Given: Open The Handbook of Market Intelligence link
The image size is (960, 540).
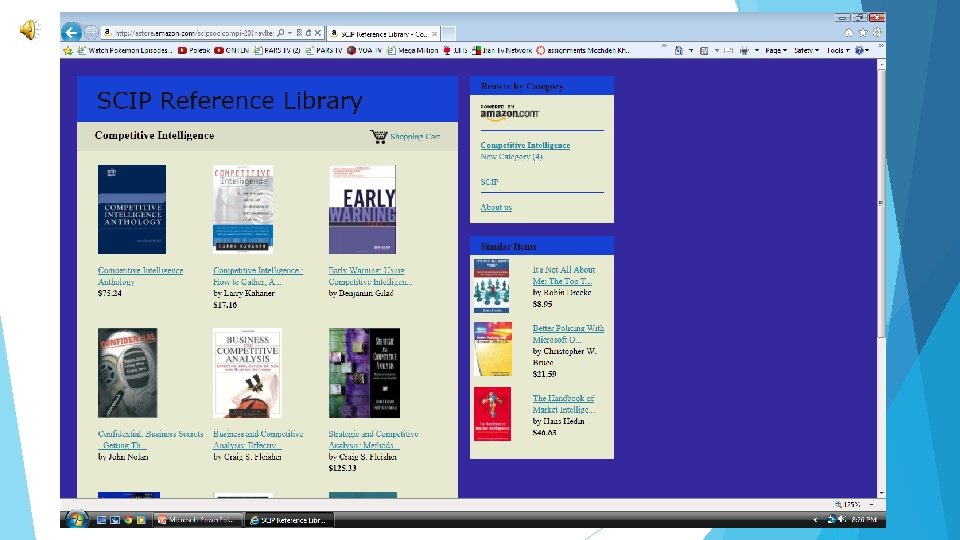Looking at the screenshot, I should (x=563, y=404).
